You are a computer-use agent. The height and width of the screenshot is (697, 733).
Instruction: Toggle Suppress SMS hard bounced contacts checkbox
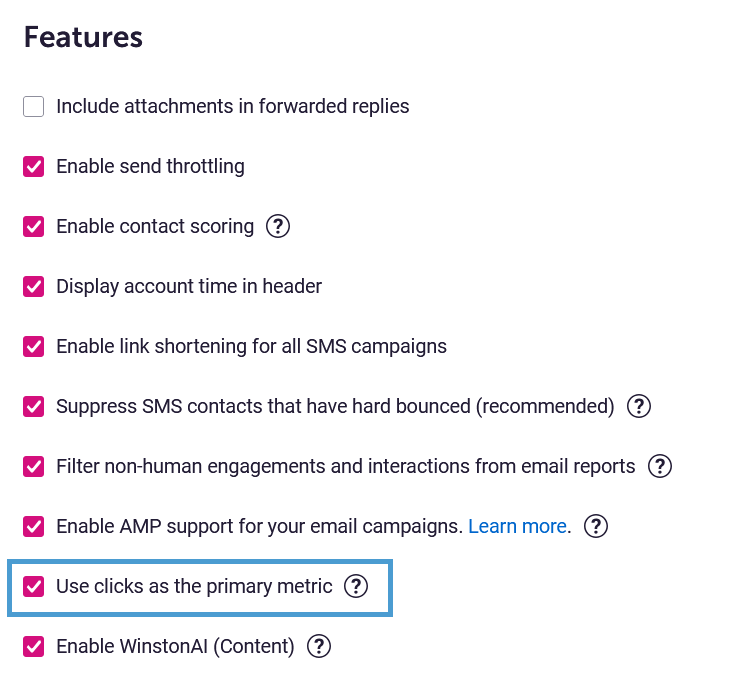tap(34, 406)
